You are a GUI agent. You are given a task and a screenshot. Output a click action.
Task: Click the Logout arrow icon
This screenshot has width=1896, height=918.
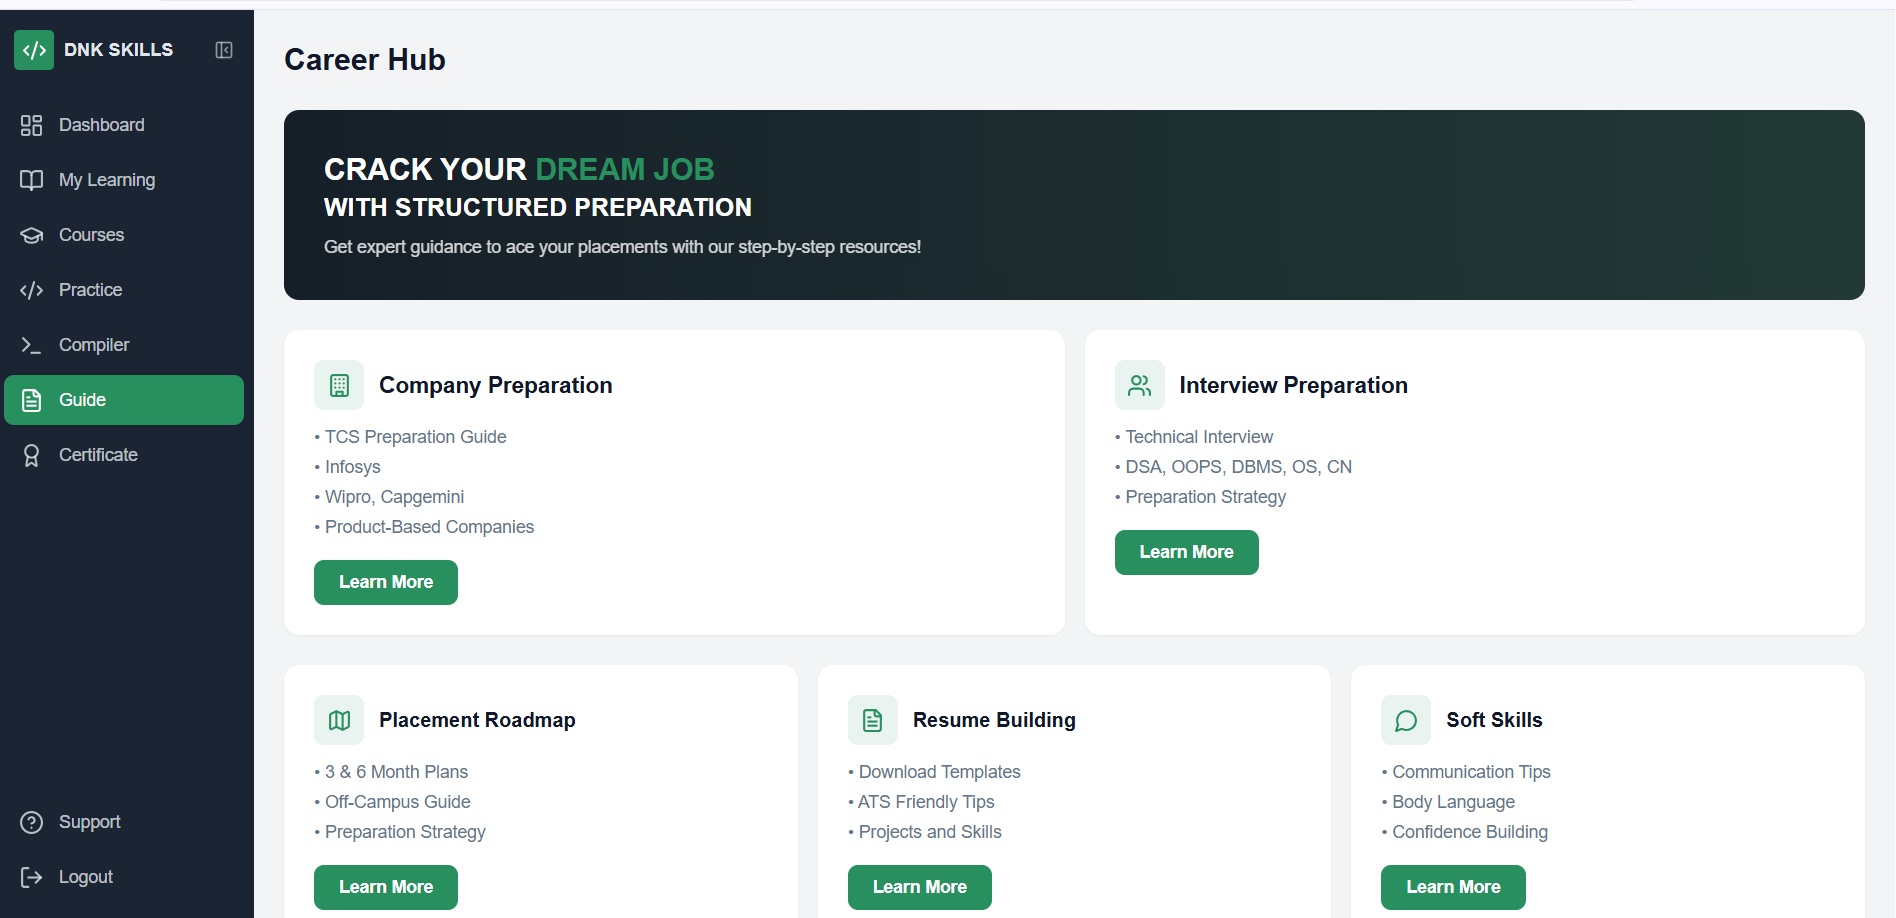tap(32, 877)
